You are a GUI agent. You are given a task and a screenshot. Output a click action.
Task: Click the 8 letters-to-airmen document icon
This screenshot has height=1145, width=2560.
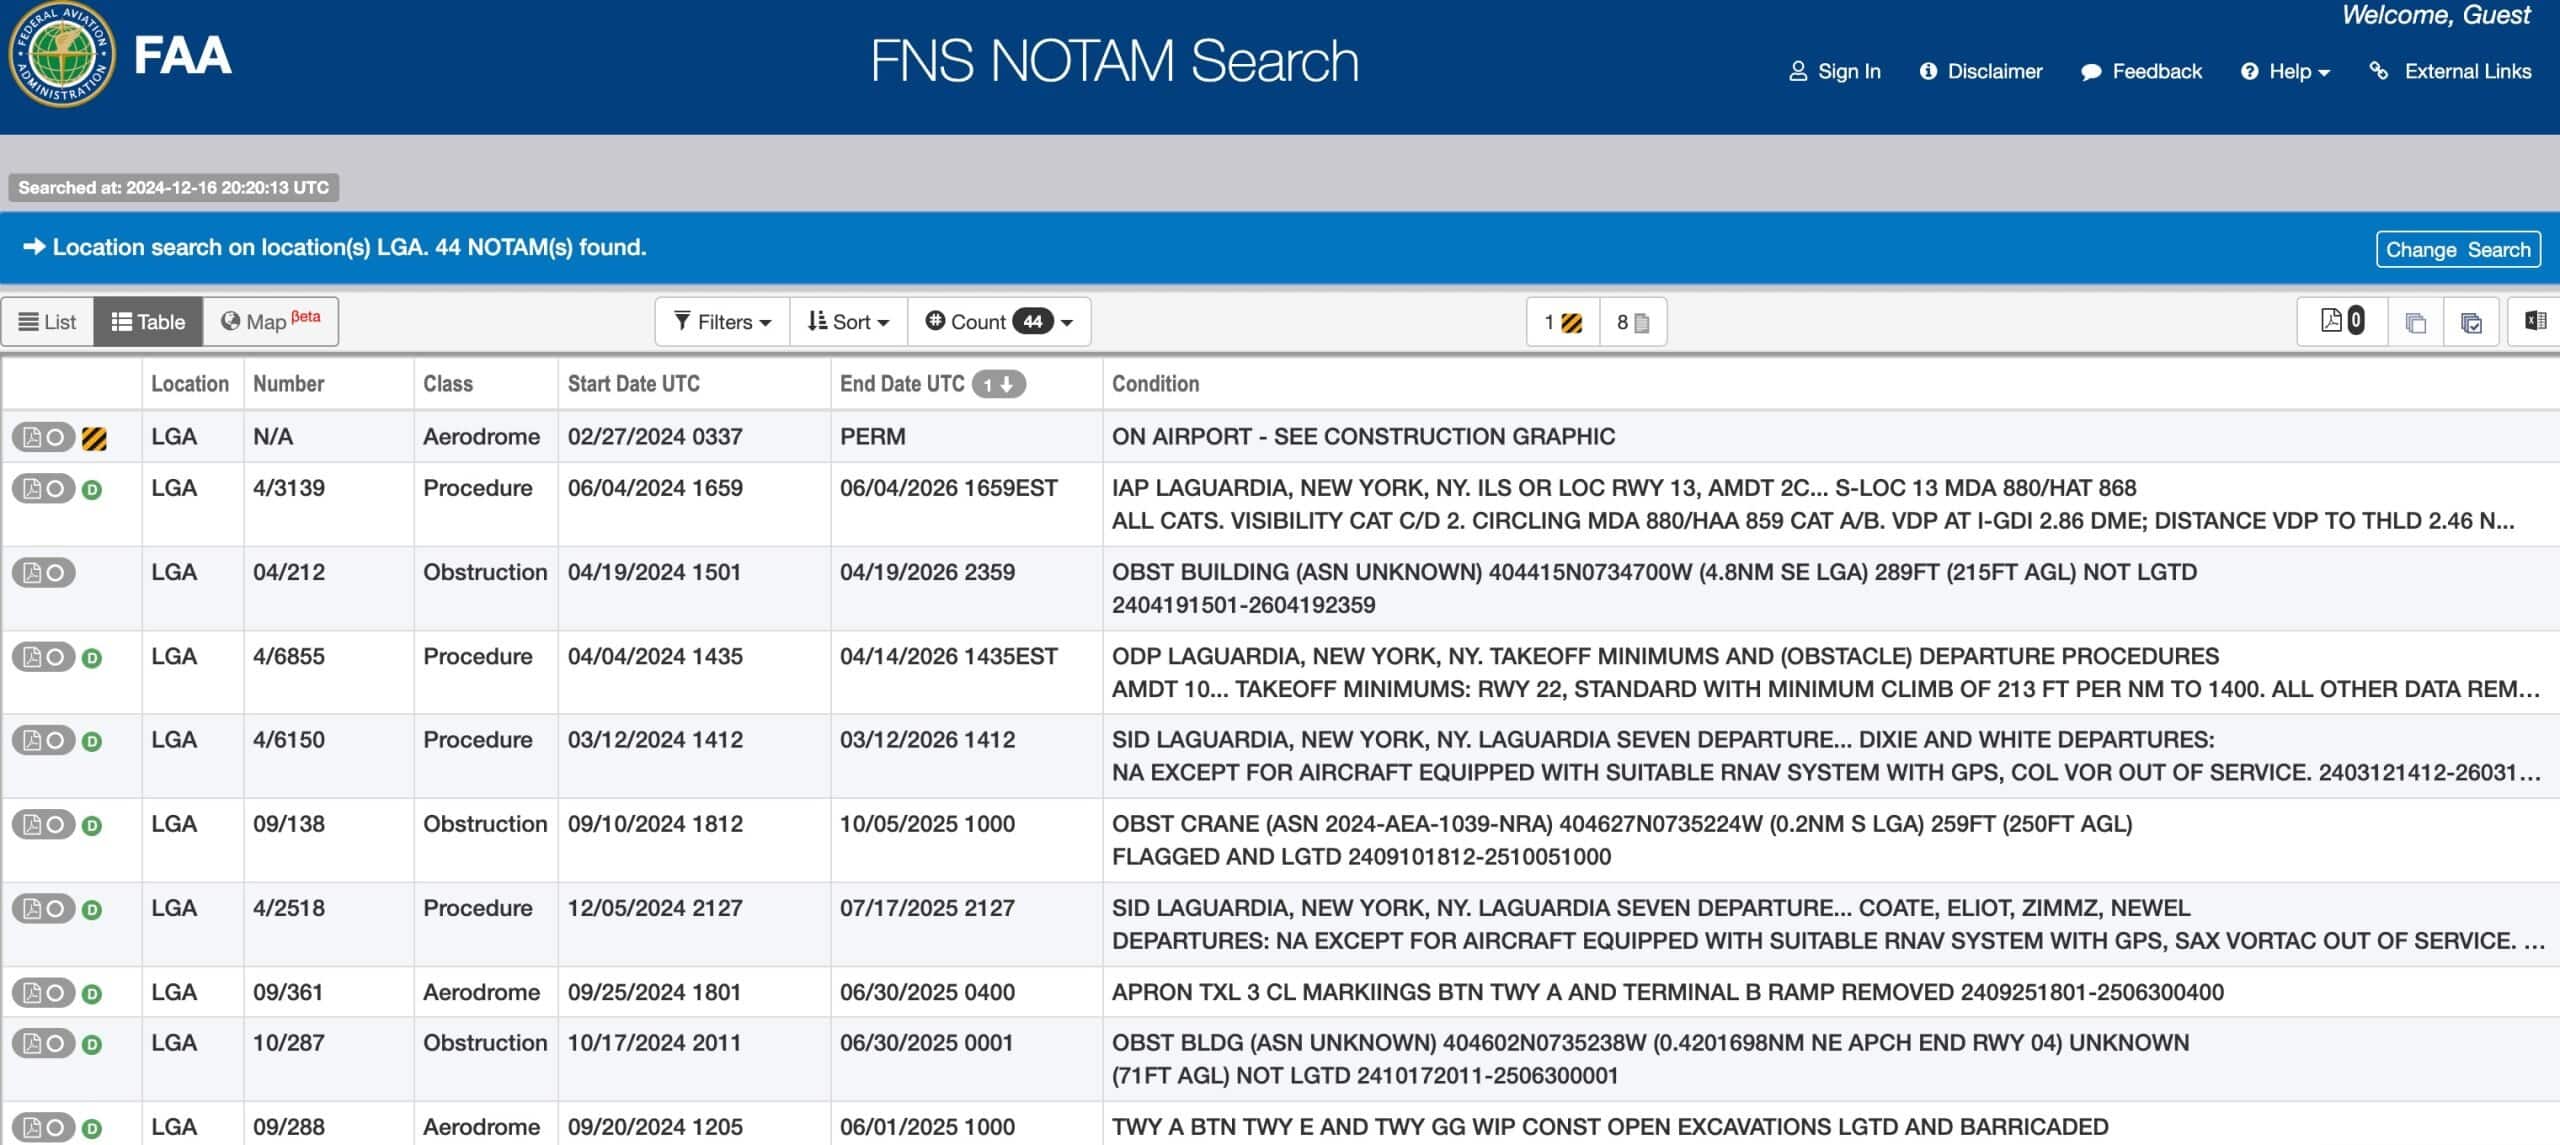point(1632,322)
